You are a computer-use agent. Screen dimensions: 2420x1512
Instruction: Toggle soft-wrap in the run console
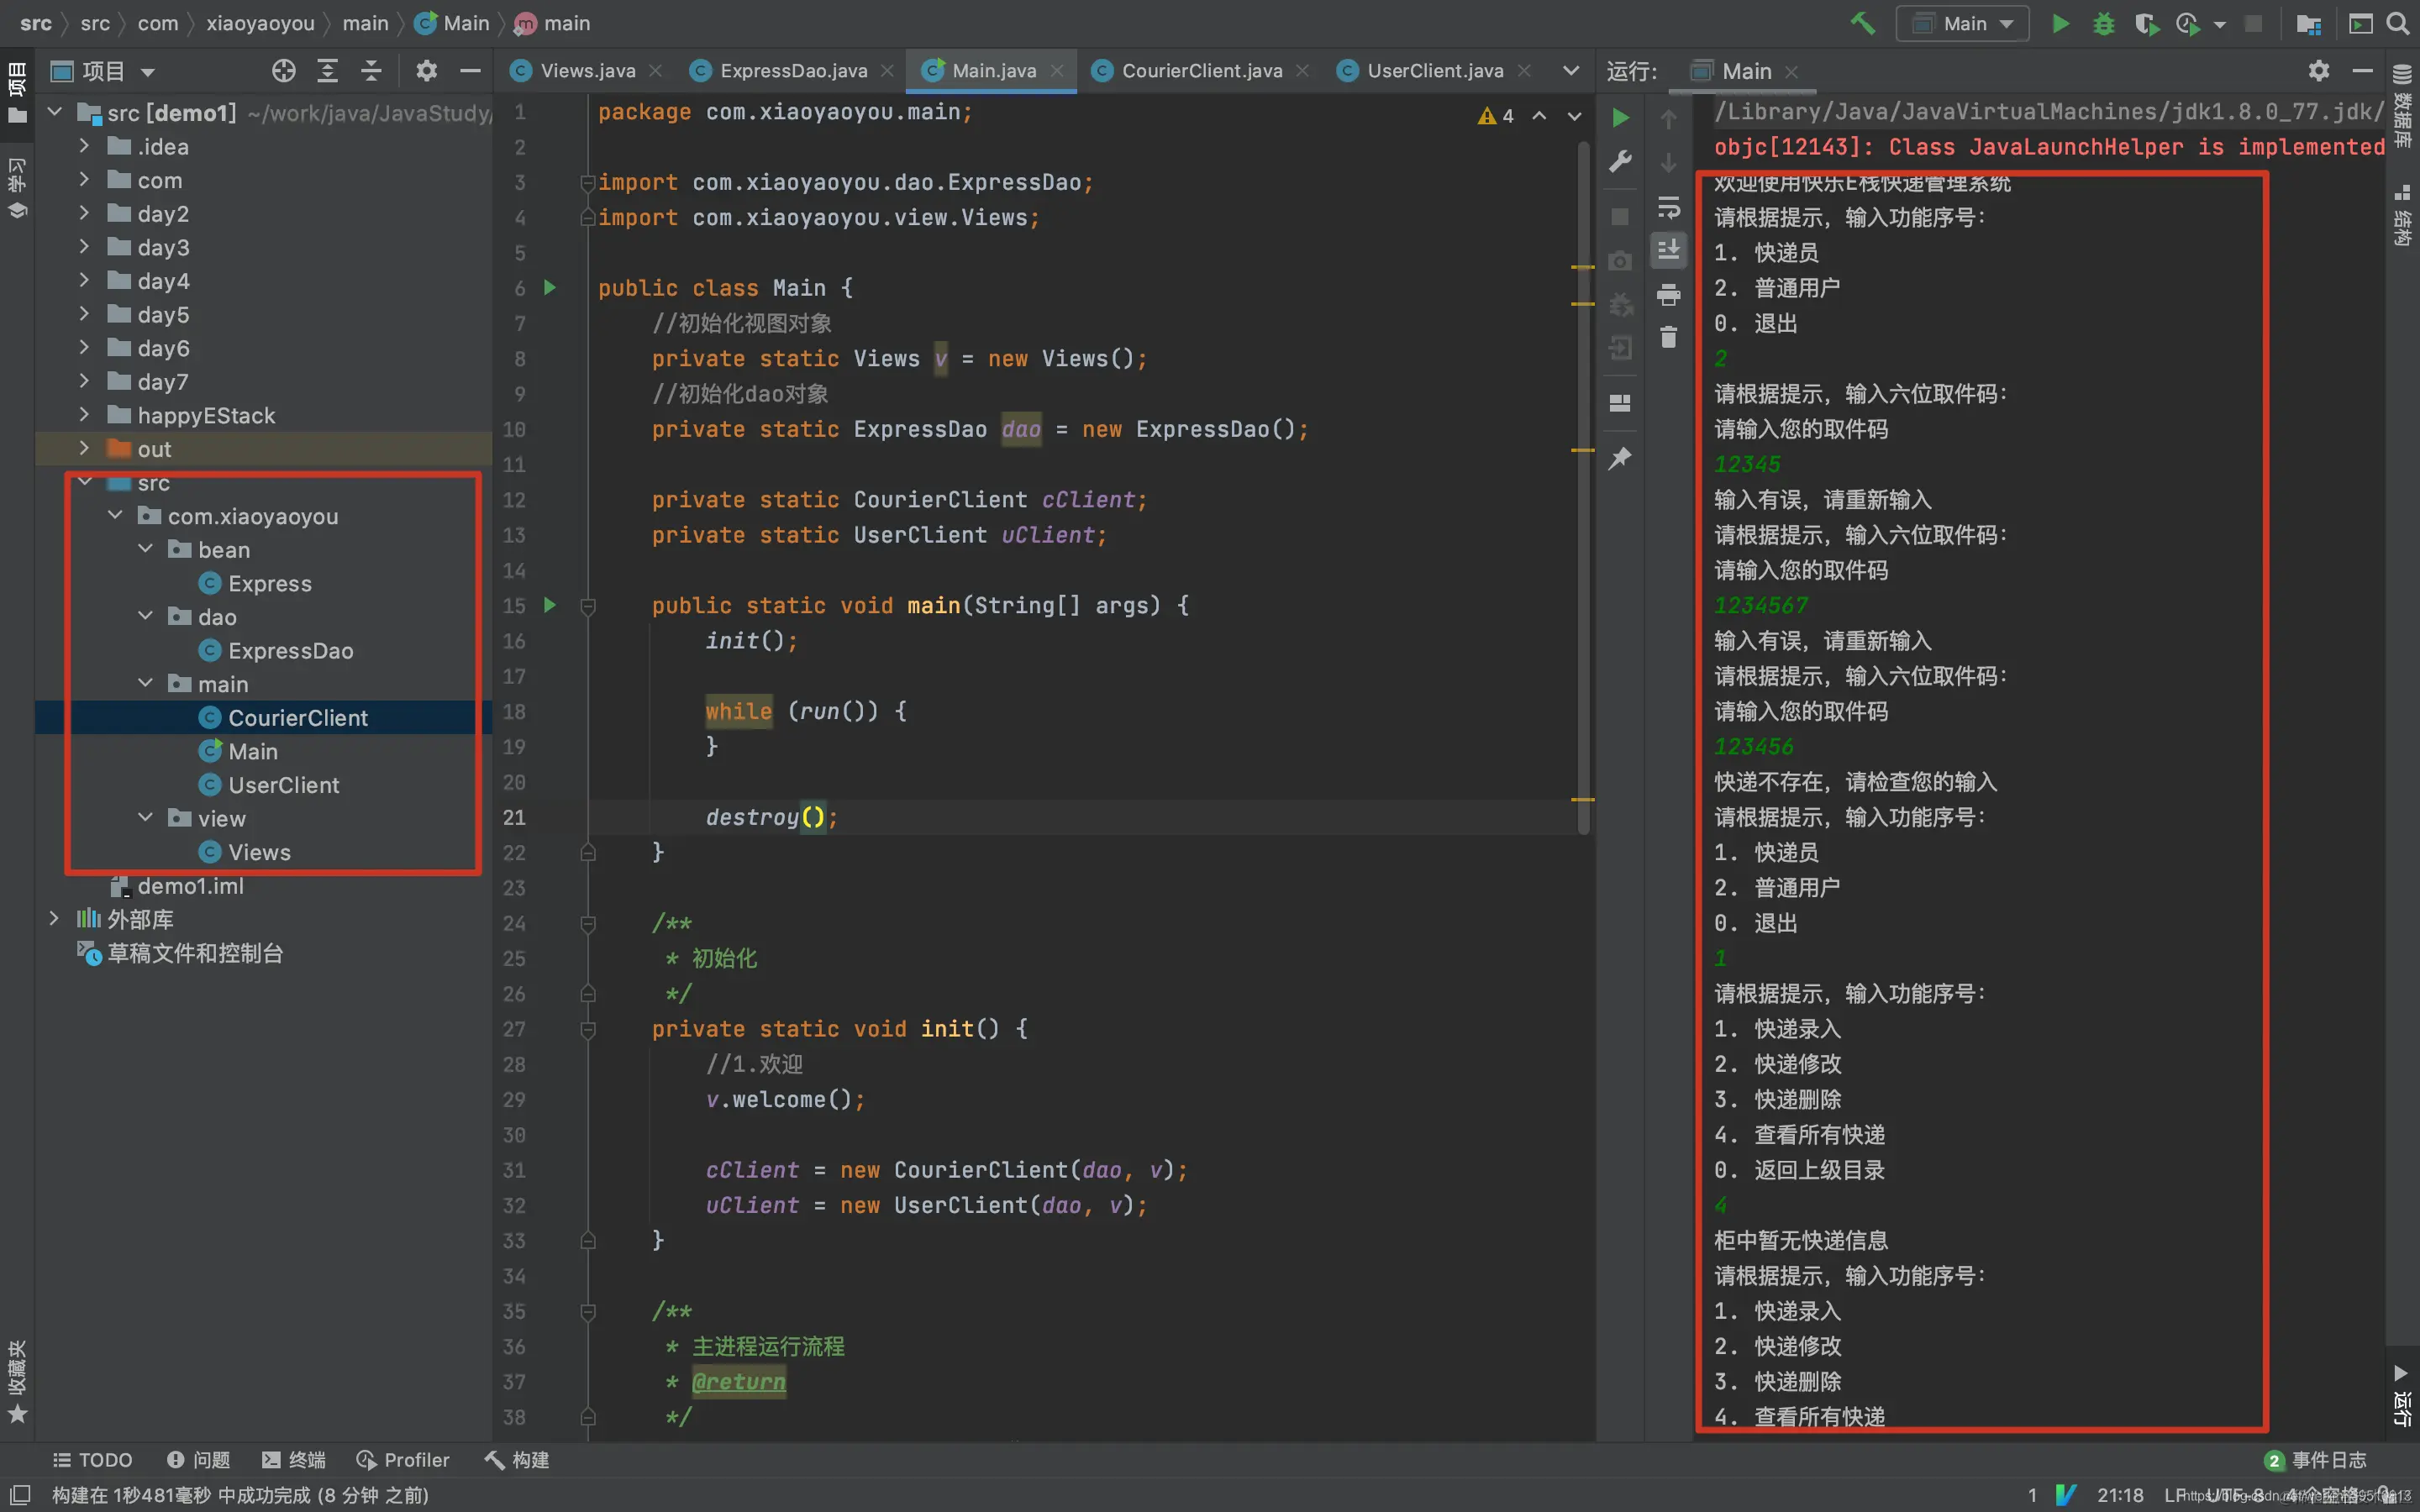[1668, 207]
